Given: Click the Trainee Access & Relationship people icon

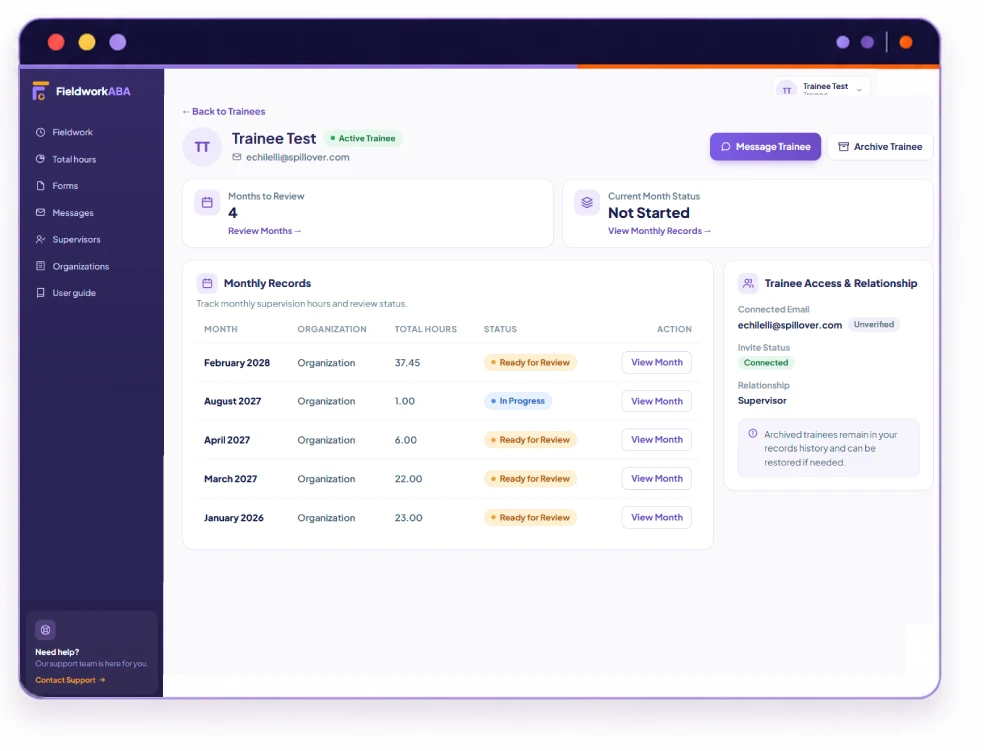Looking at the screenshot, I should tap(748, 284).
